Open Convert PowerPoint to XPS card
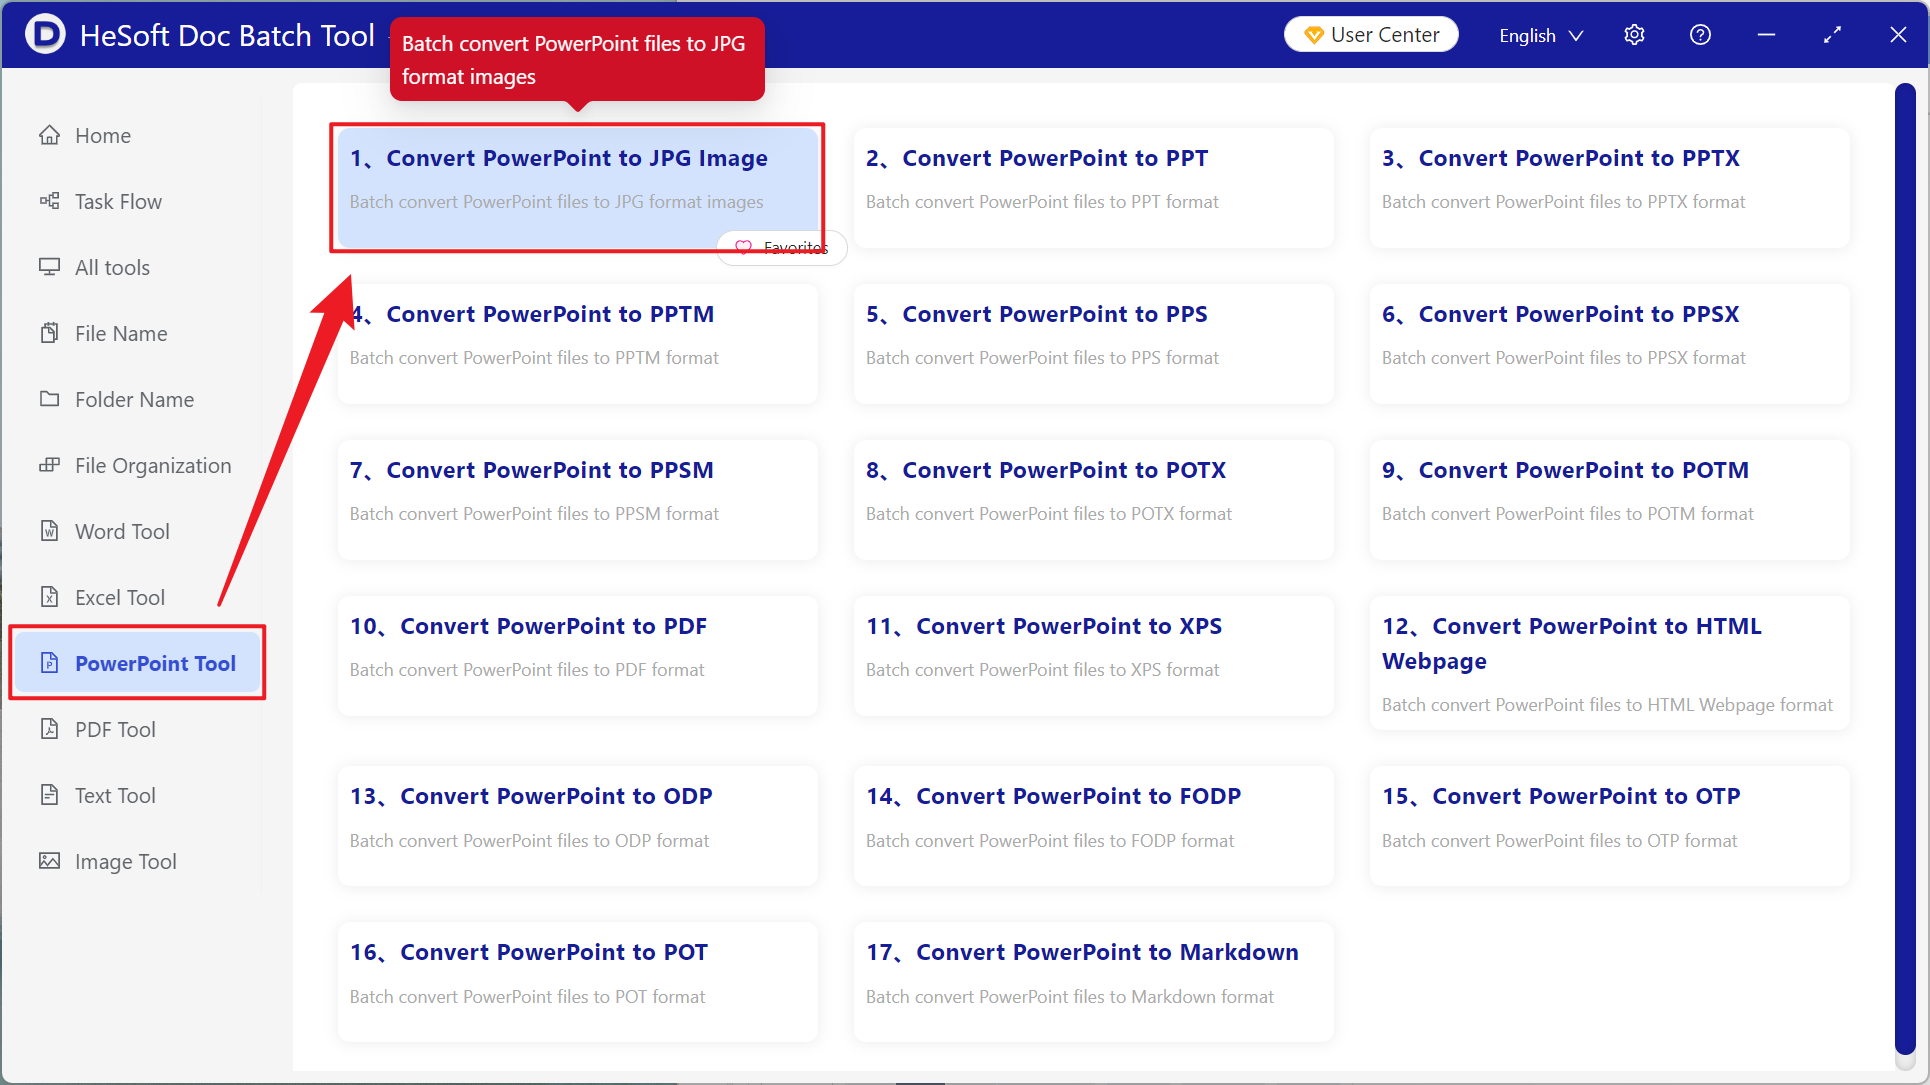This screenshot has height=1085, width=1930. [x=1093, y=655]
